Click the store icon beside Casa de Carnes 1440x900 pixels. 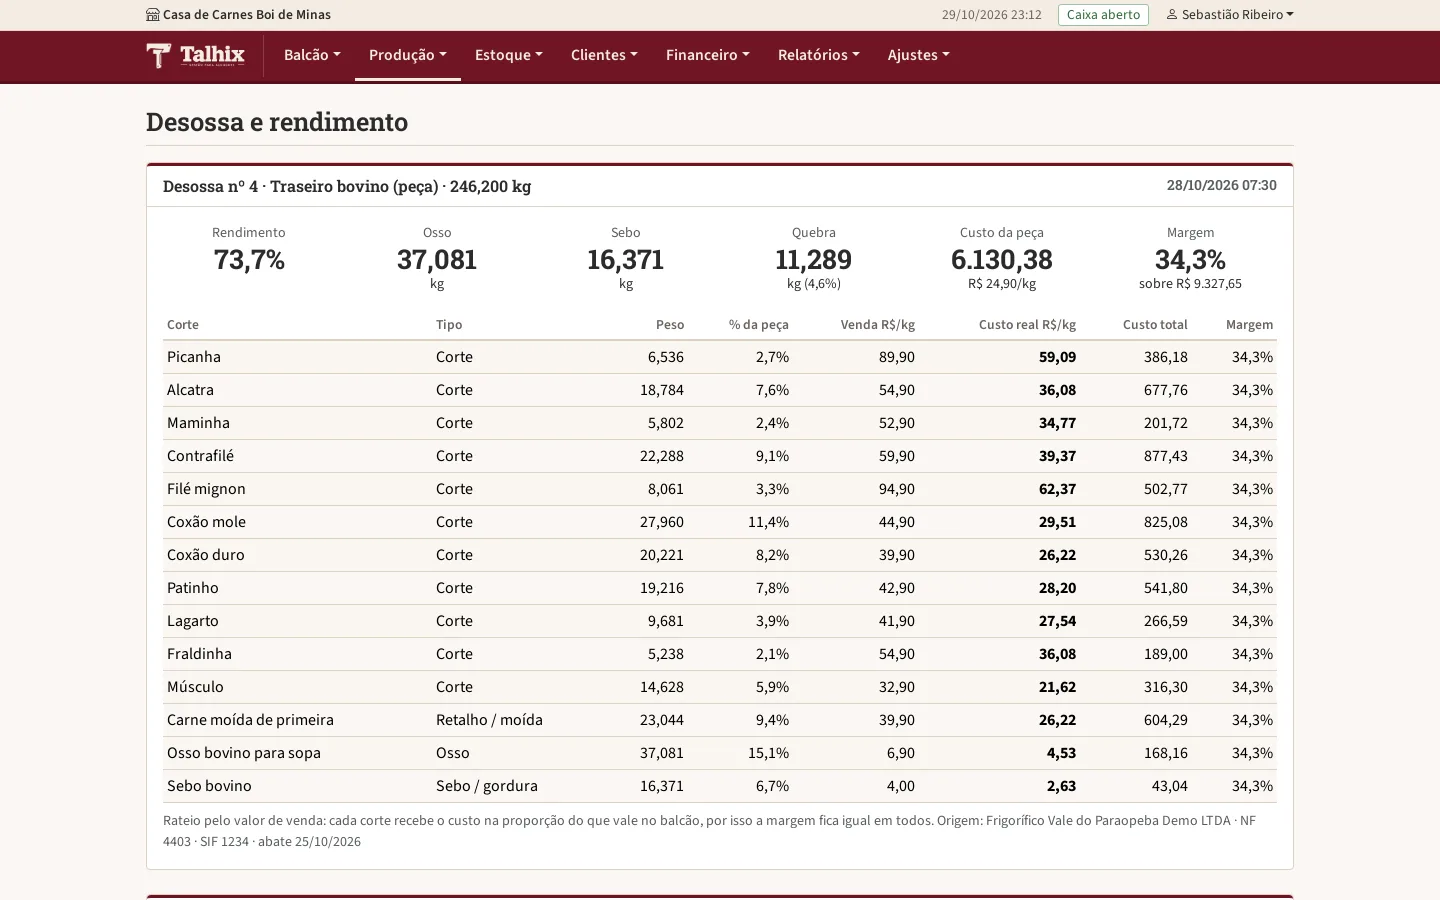click(x=152, y=15)
